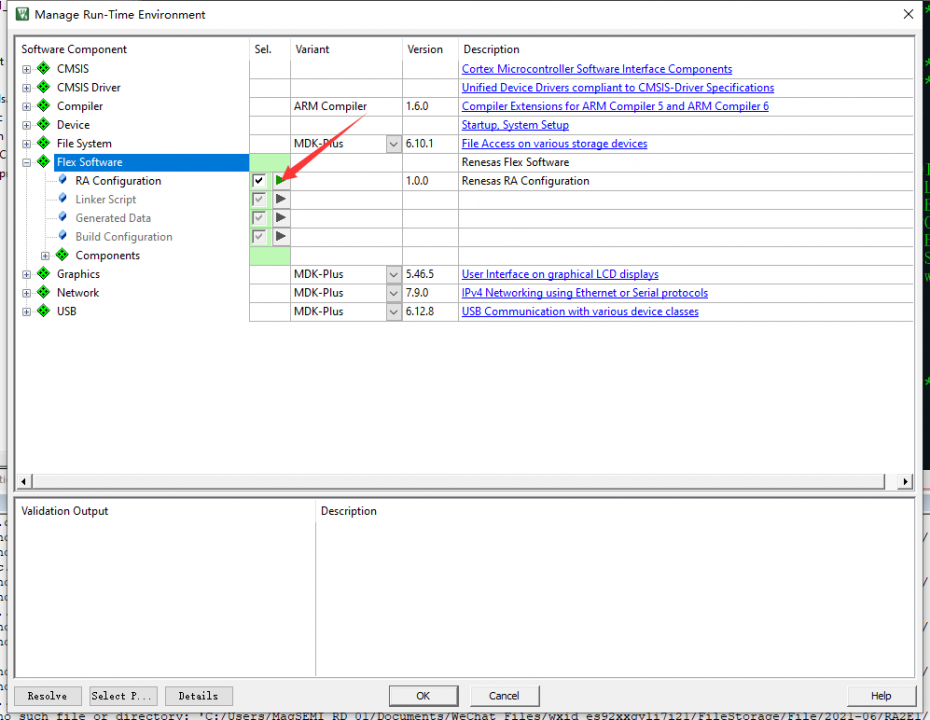Expand the Graphics tree node

[27, 275]
